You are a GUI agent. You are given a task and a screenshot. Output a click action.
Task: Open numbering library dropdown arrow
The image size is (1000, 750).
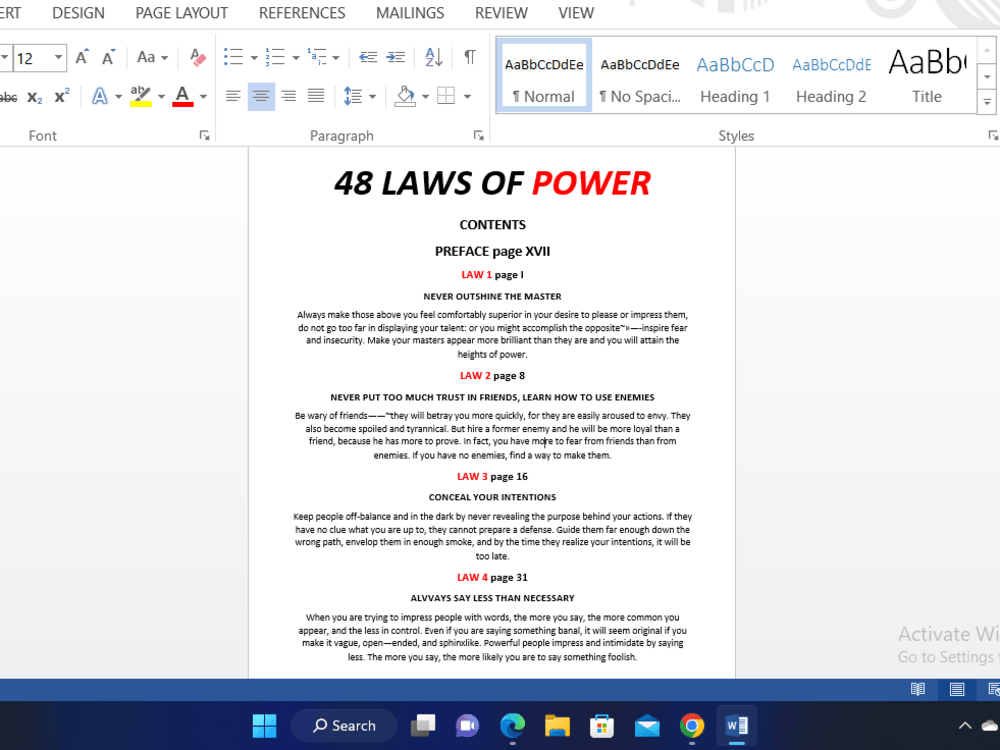(x=296, y=58)
